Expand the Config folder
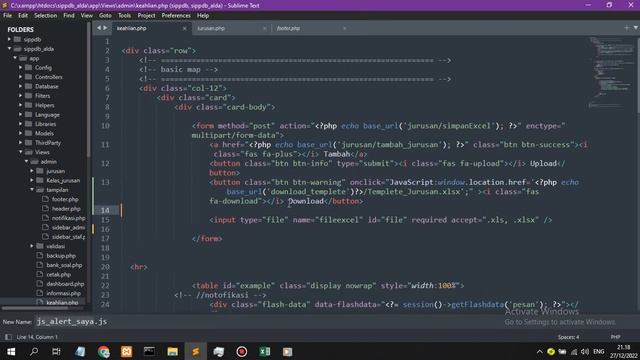The width and height of the screenshot is (640, 360). tap(21, 67)
